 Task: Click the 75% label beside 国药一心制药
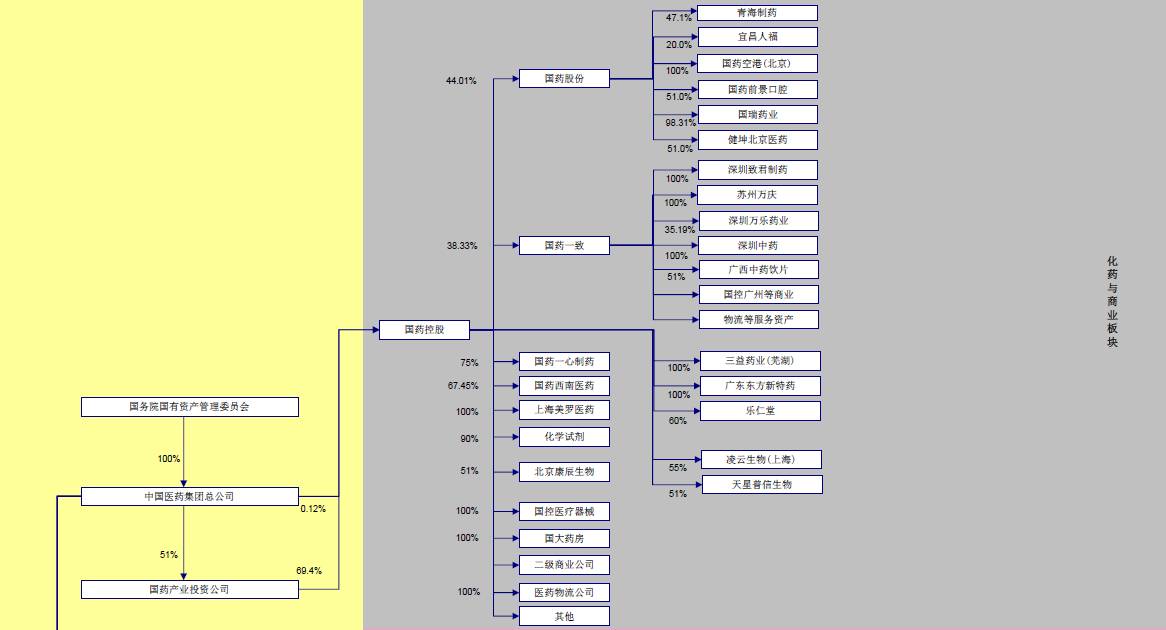click(x=469, y=363)
